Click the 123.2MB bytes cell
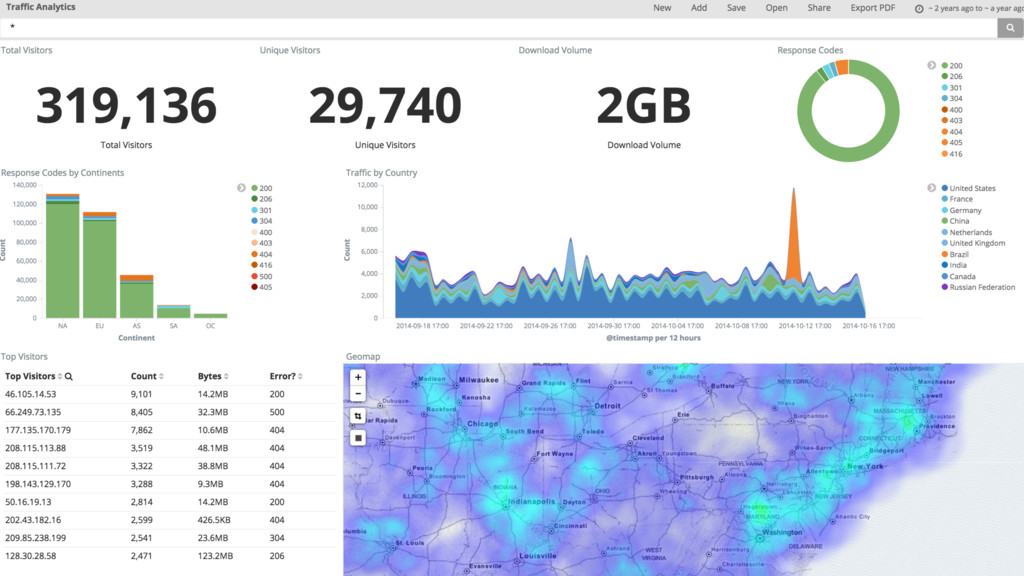1024x576 pixels. point(216,556)
